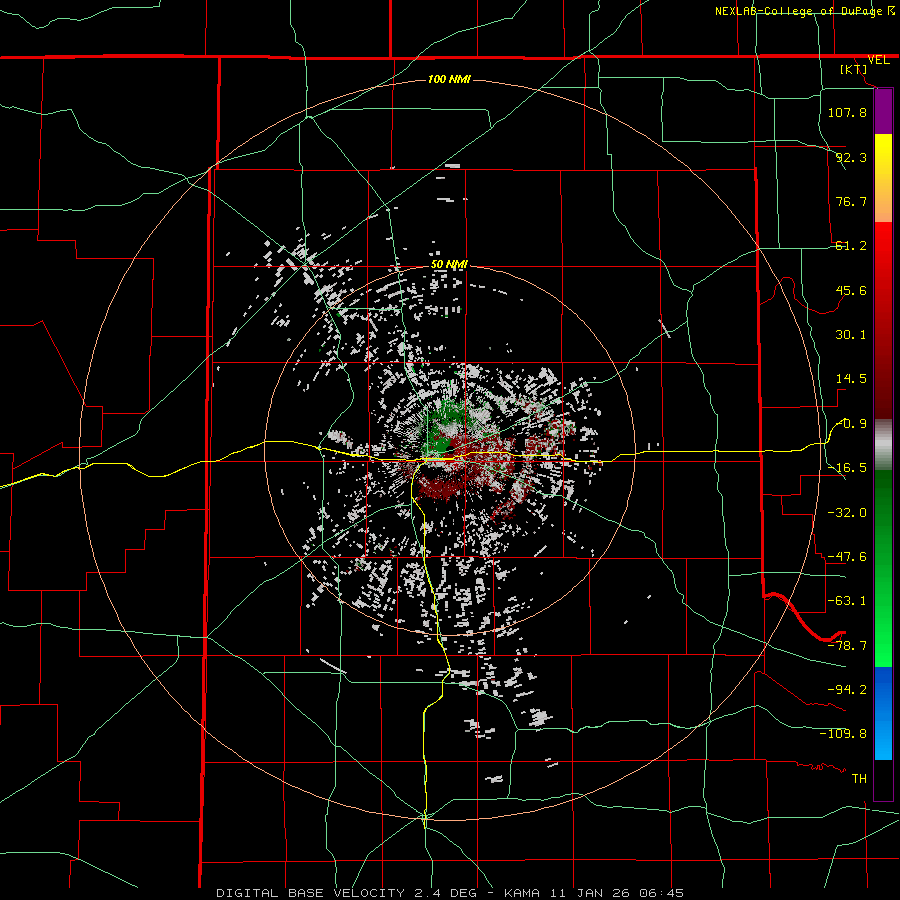Click the -47.6 velocity legend value
900x900 pixels.
pos(847,557)
